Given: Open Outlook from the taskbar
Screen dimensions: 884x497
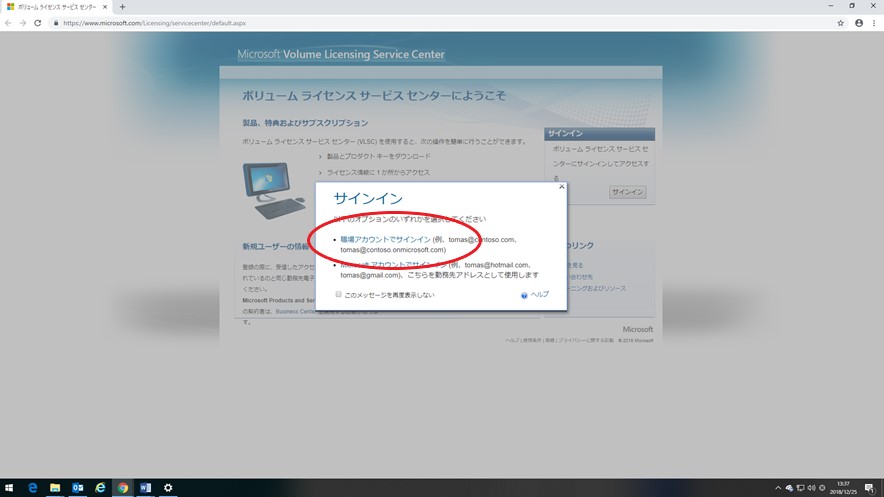Looking at the screenshot, I should click(77, 487).
